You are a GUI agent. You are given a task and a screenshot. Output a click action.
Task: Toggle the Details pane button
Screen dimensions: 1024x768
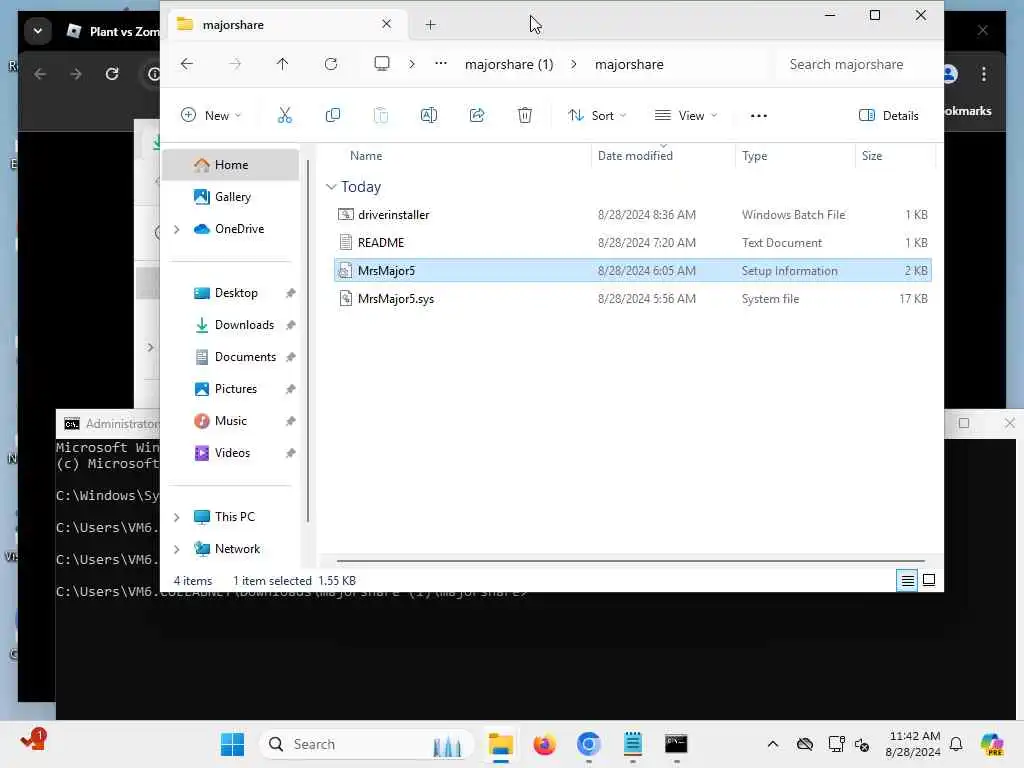889,116
